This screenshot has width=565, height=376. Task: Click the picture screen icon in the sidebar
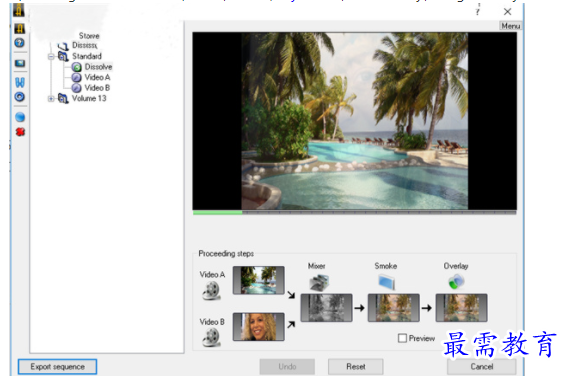[x=20, y=63]
